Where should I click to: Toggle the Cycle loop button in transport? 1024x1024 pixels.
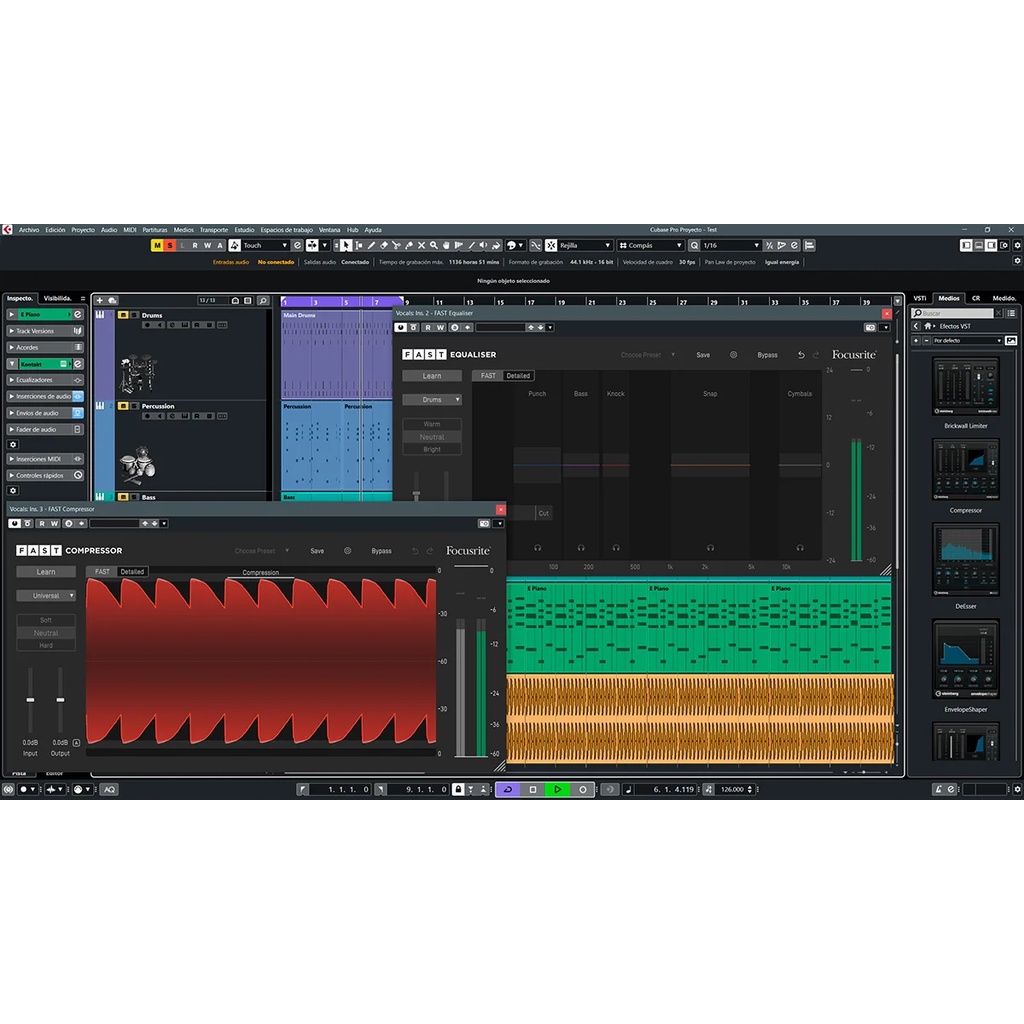[x=508, y=790]
